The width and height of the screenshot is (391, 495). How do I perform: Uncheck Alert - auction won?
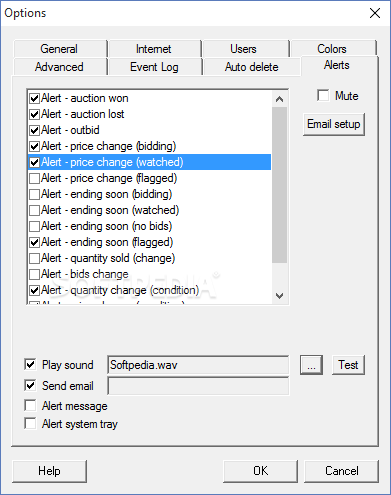click(x=34, y=98)
